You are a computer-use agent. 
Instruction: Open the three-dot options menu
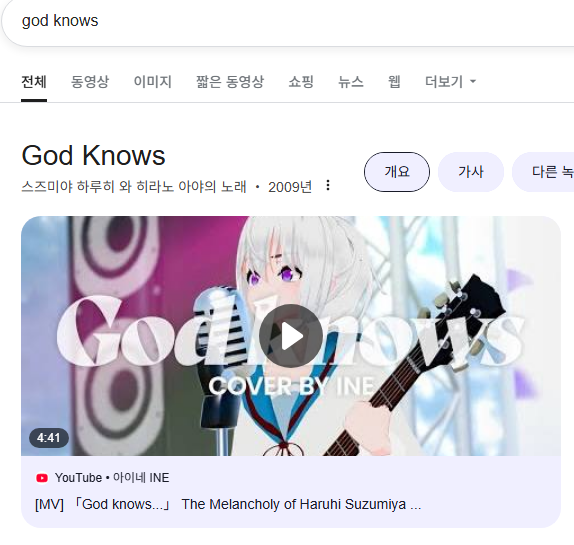coord(328,185)
